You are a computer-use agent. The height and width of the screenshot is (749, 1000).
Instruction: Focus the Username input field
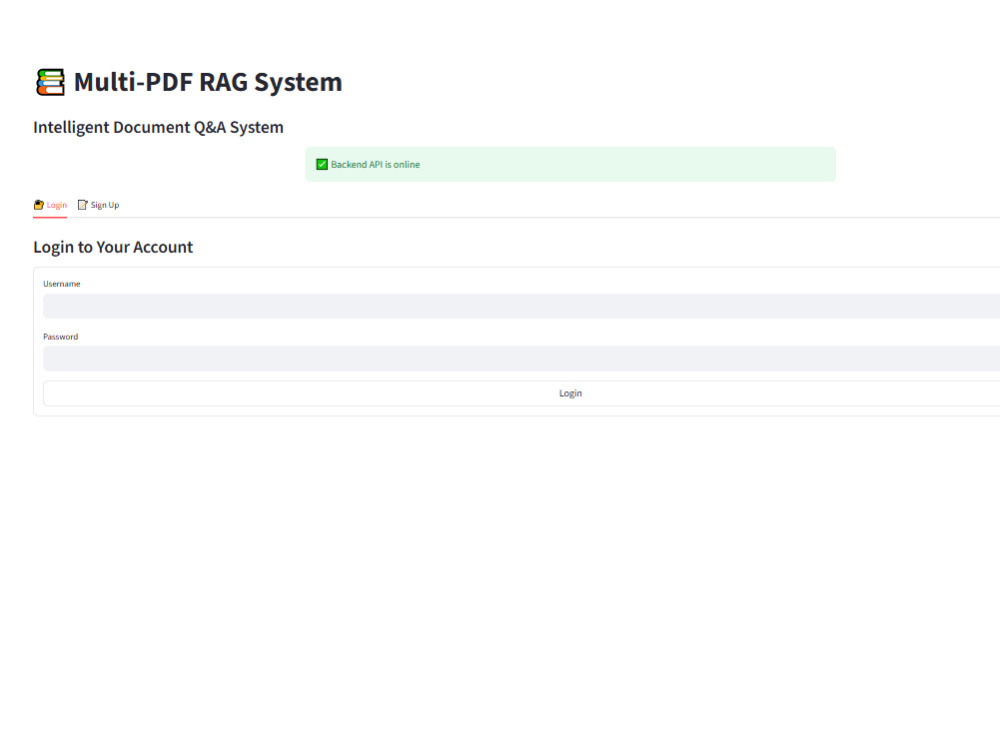tap(521, 306)
